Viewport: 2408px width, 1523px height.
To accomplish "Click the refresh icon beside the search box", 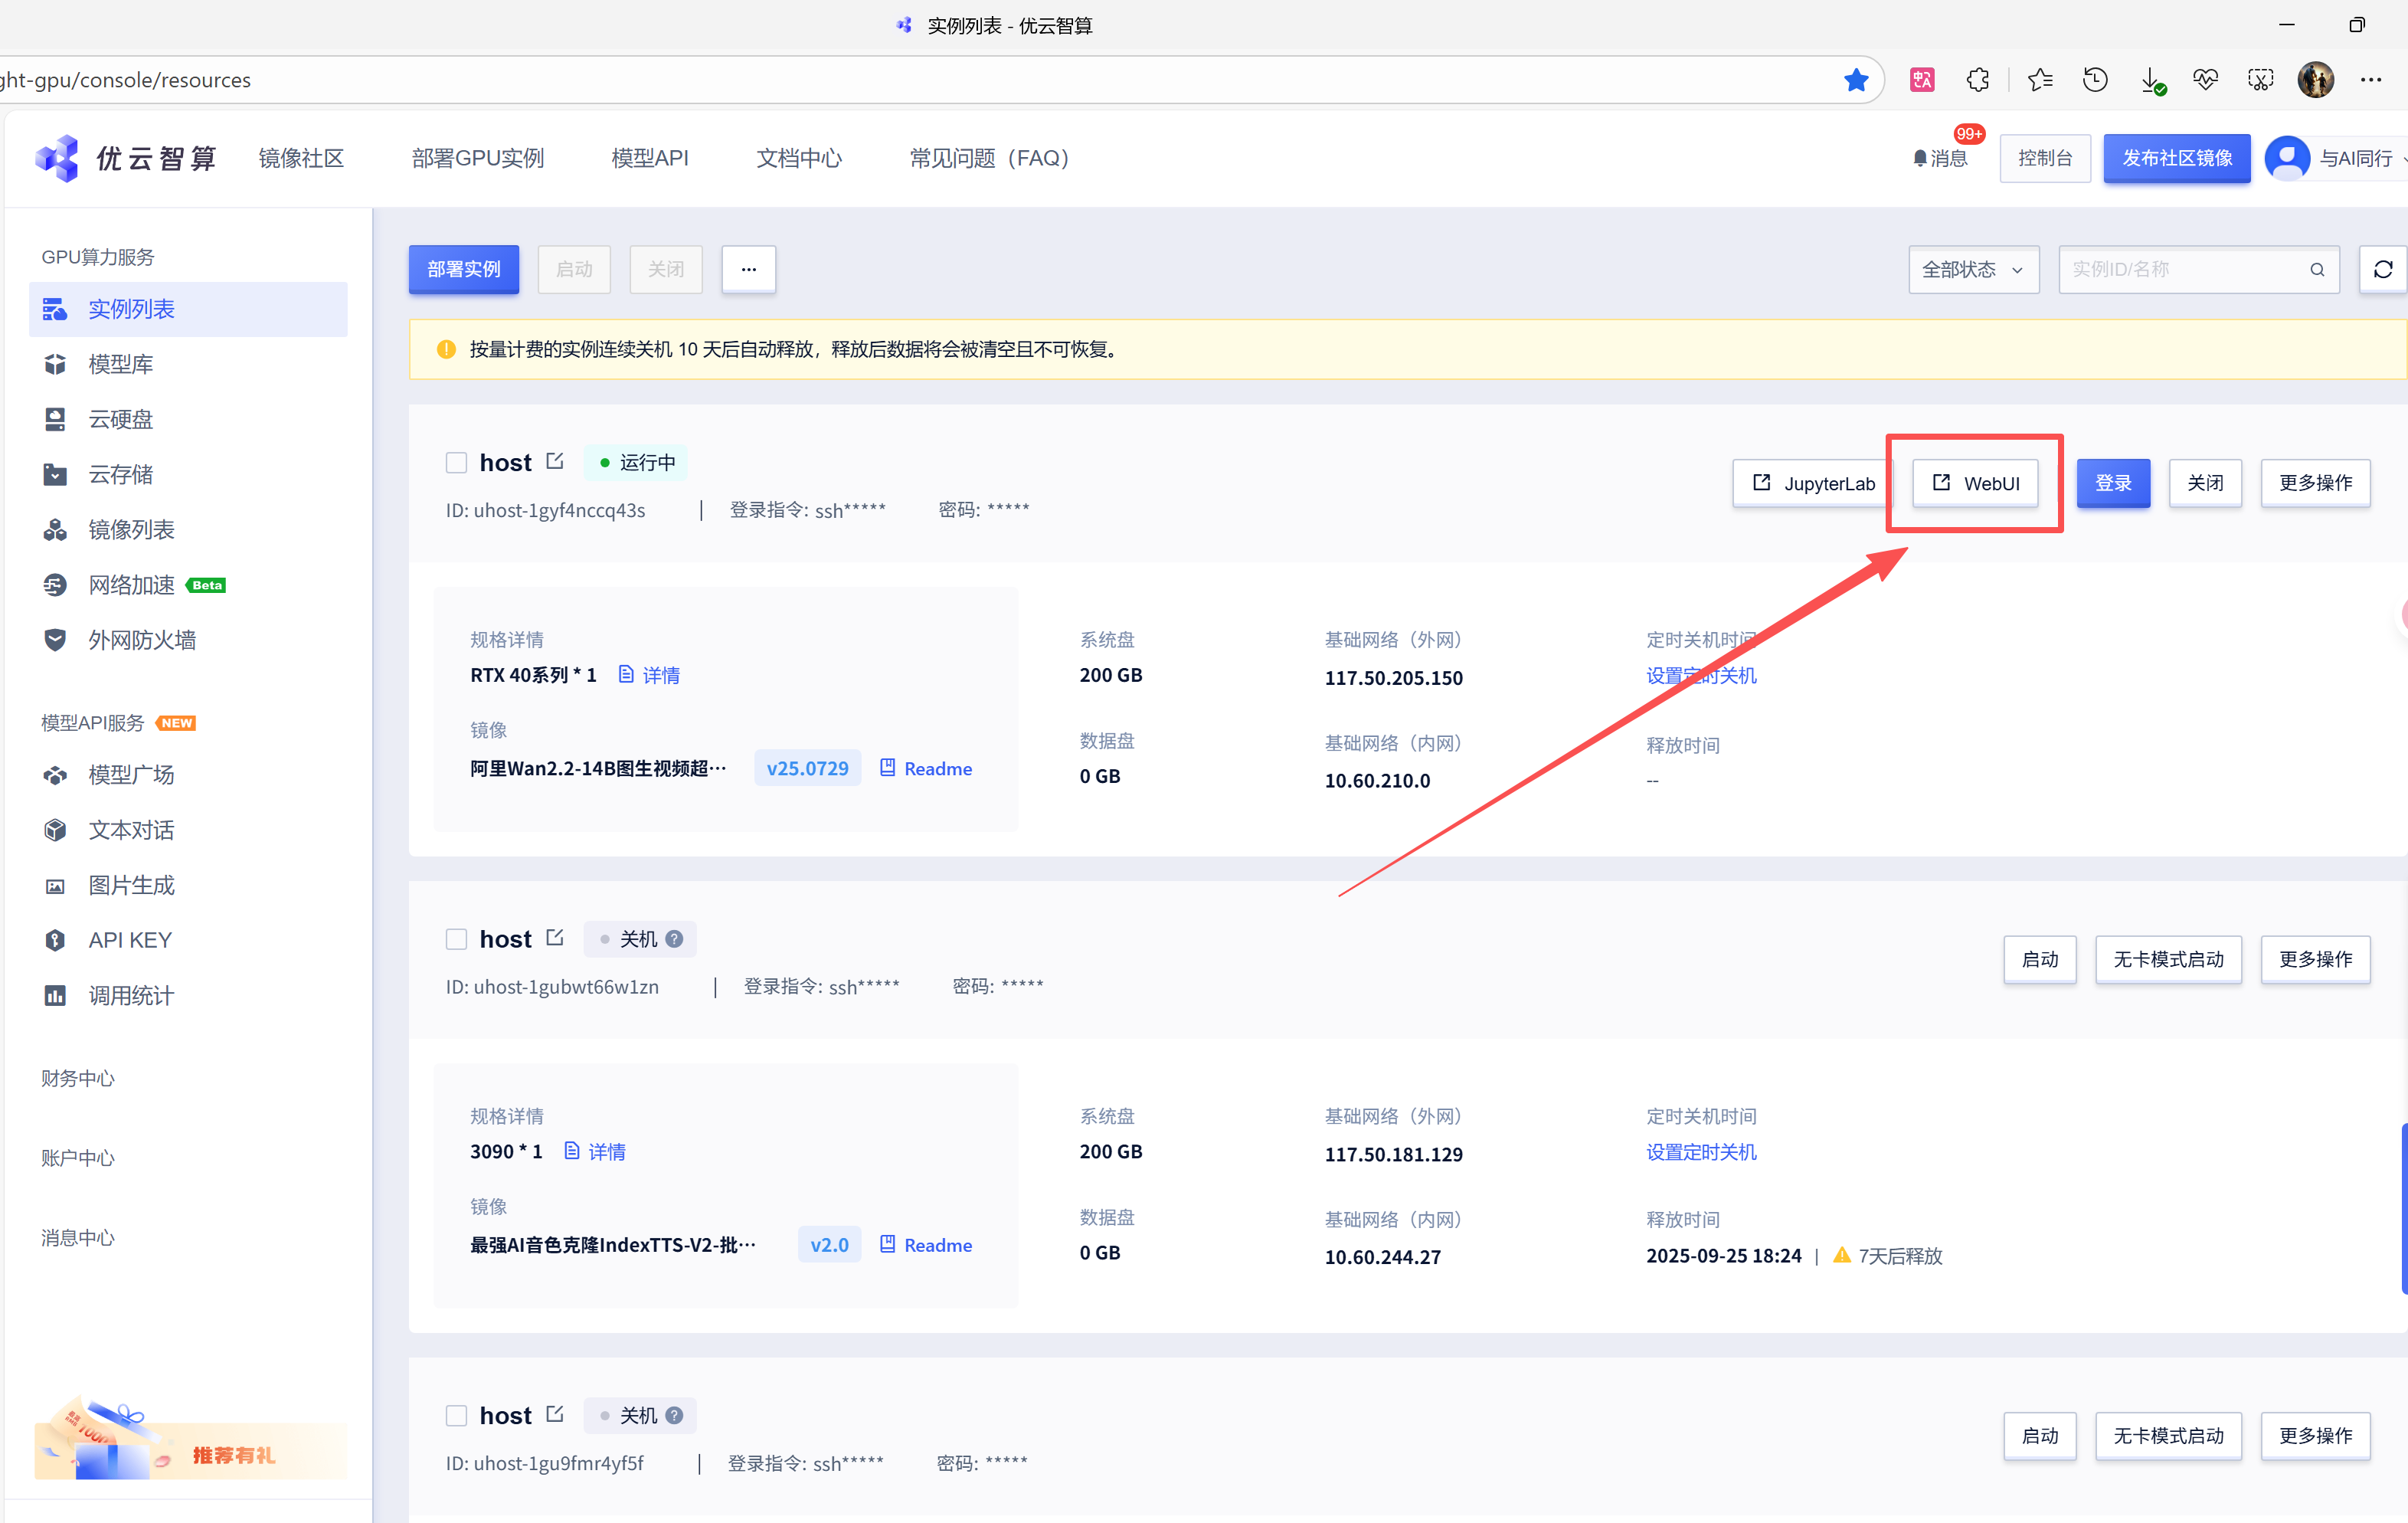I will tap(2382, 269).
